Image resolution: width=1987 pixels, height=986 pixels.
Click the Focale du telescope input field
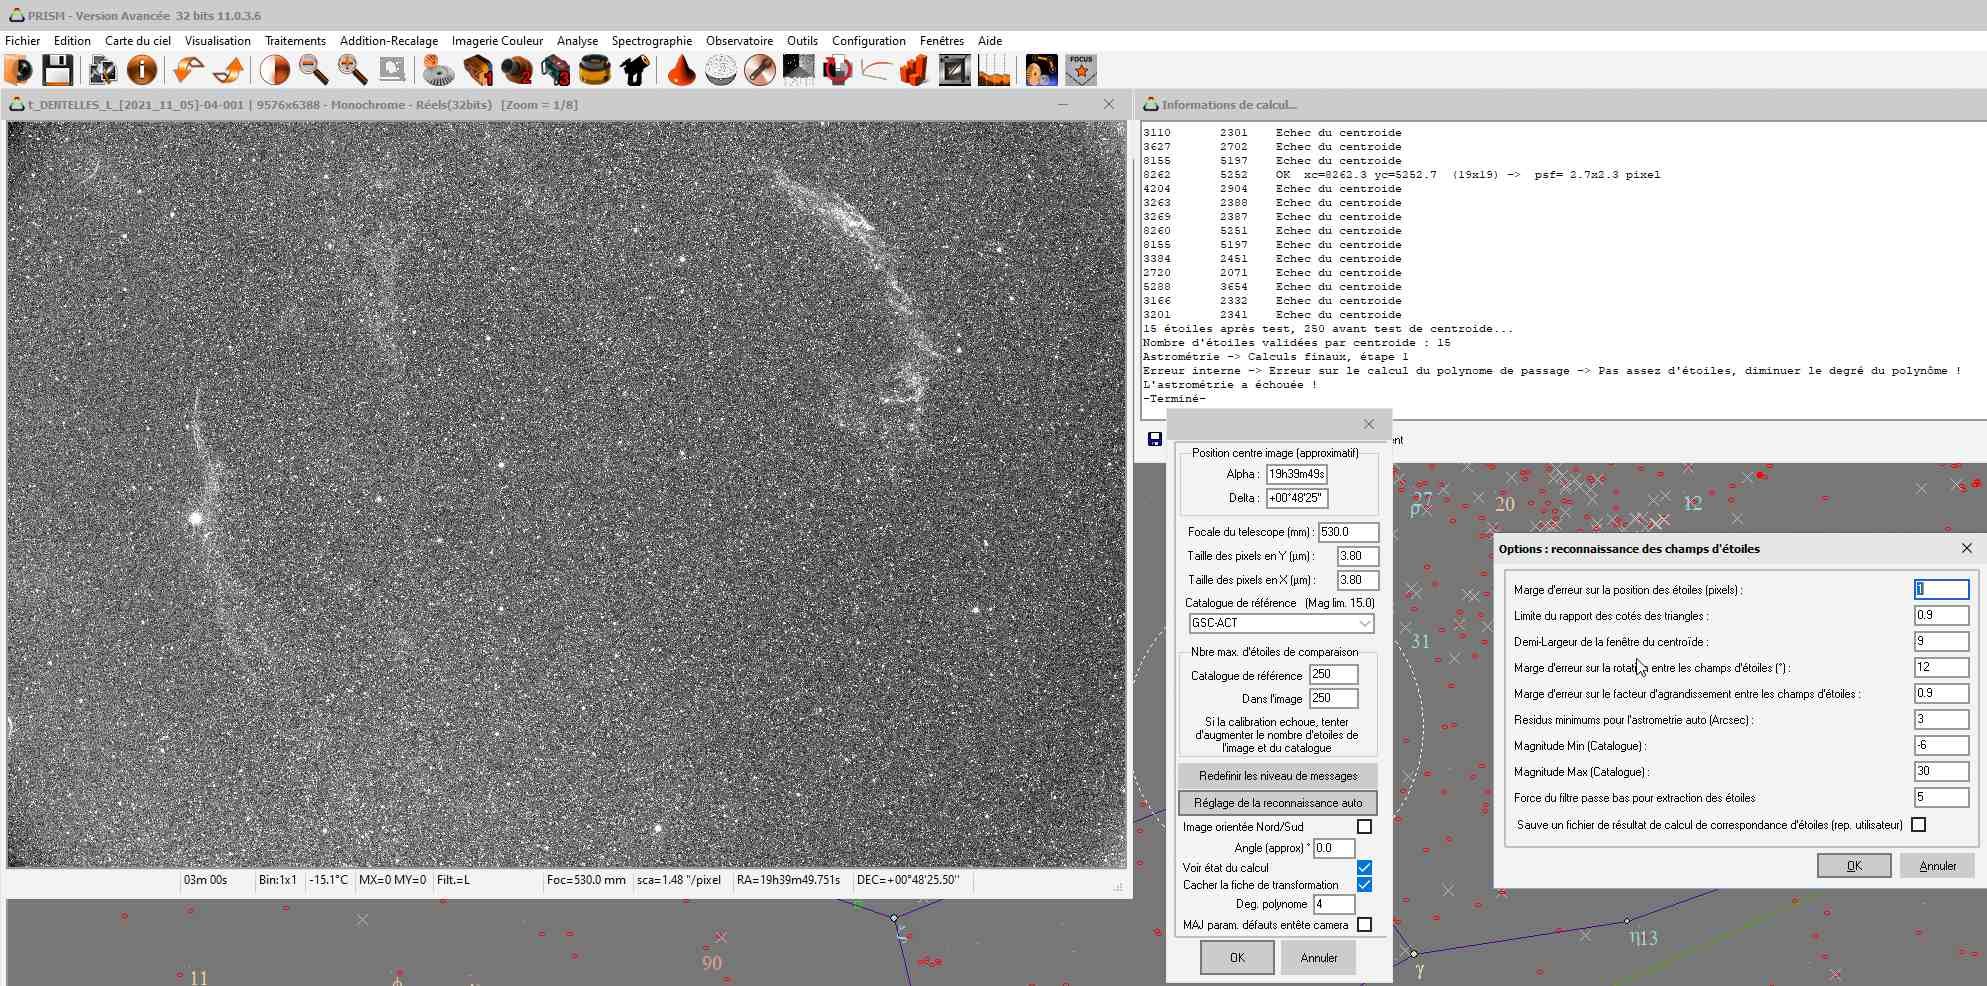(x=1347, y=532)
